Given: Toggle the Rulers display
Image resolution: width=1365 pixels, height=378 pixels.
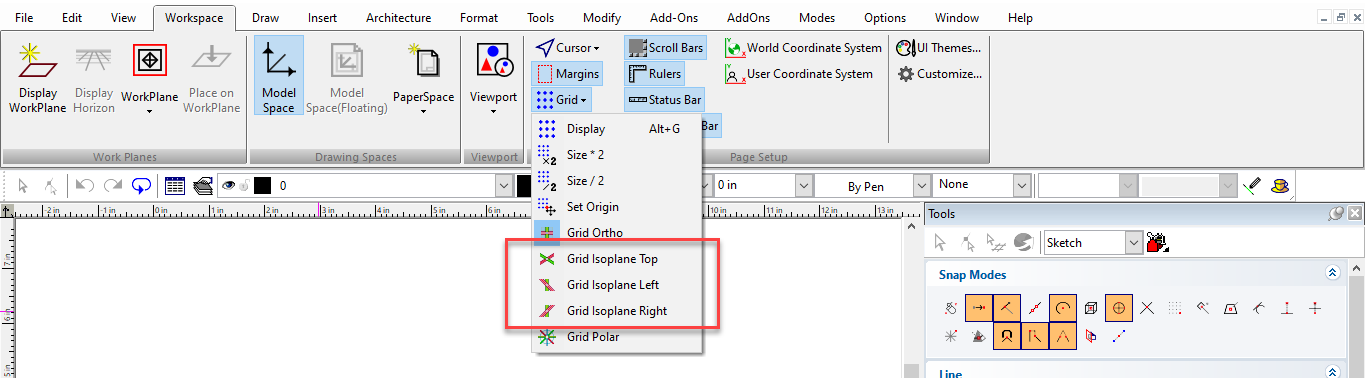Looking at the screenshot, I should click(654, 73).
